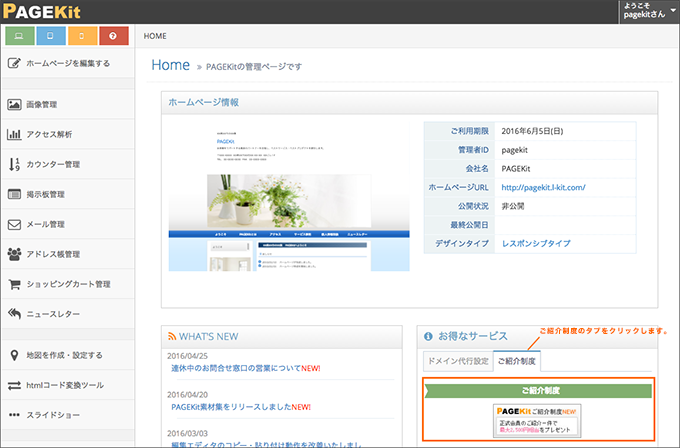Click the shopping cart icon
Viewport: 680px width, 448px height.
tap(14, 284)
